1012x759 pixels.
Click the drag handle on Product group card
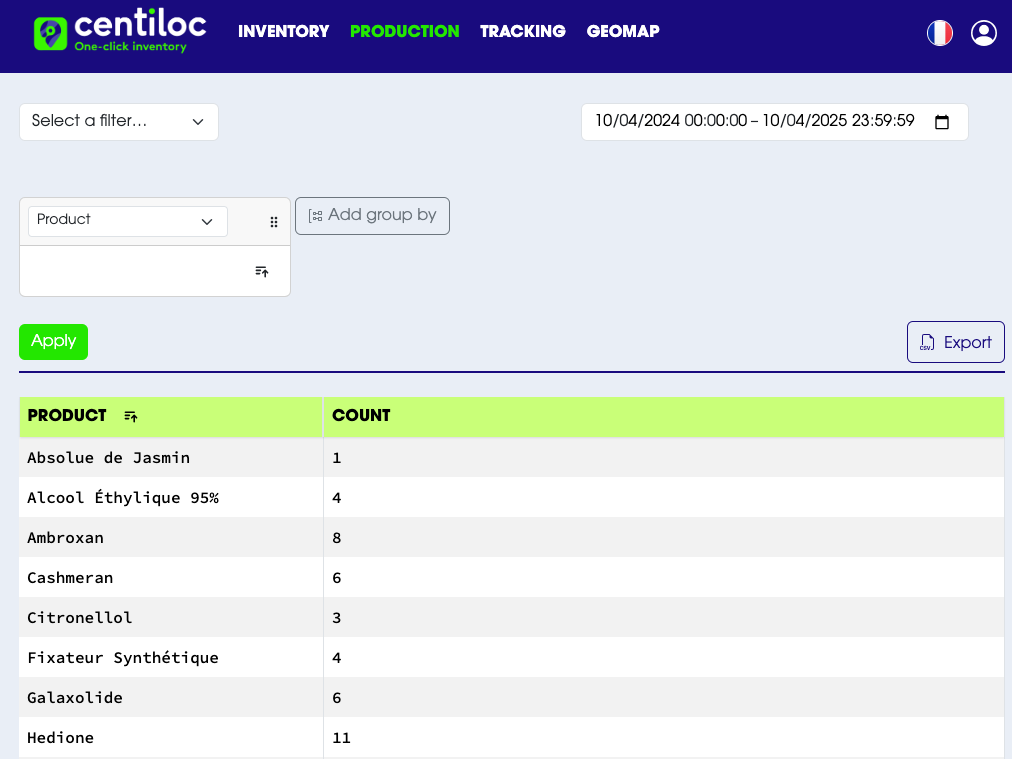(274, 222)
